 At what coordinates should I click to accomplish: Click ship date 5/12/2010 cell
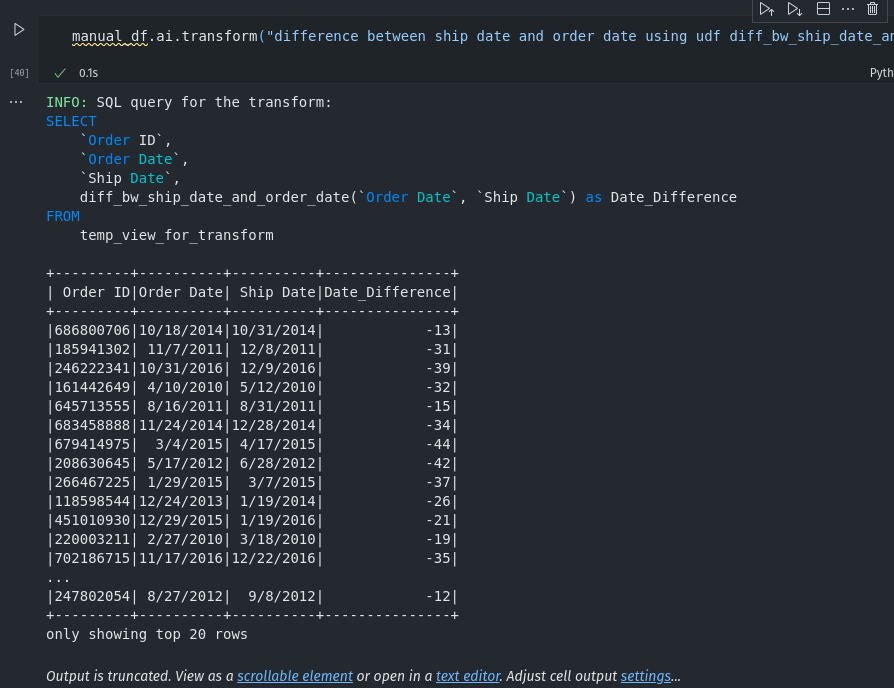[x=277, y=388]
